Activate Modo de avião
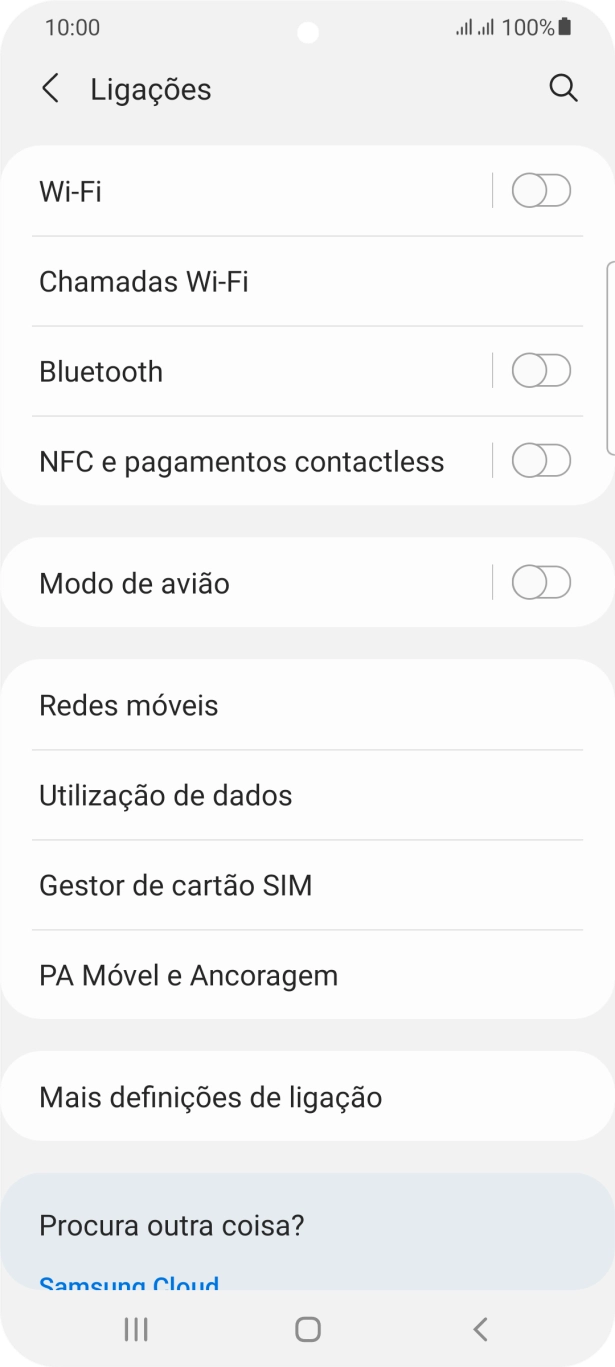The image size is (615, 1367). [539, 582]
